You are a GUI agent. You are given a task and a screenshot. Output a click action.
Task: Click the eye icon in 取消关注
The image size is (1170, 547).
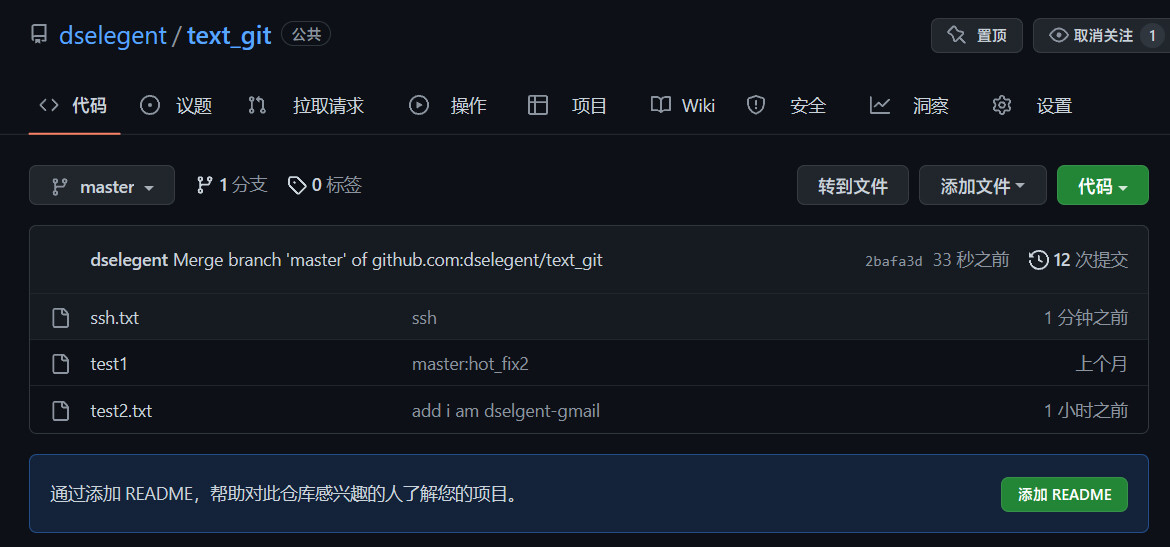1058,35
